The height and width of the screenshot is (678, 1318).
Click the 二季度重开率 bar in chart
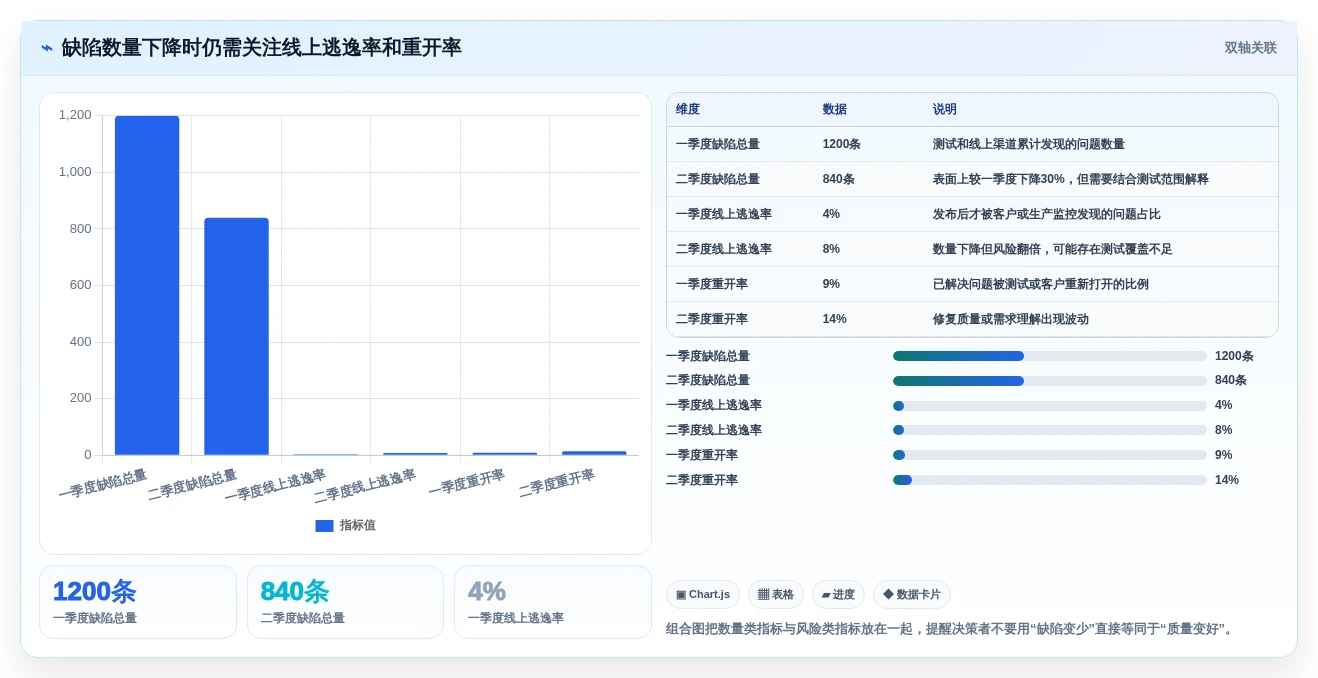pyautogui.click(x=594, y=453)
